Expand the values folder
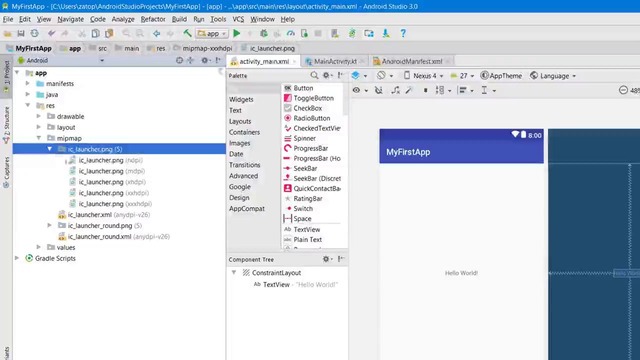This screenshot has height=360, width=640. (39, 247)
